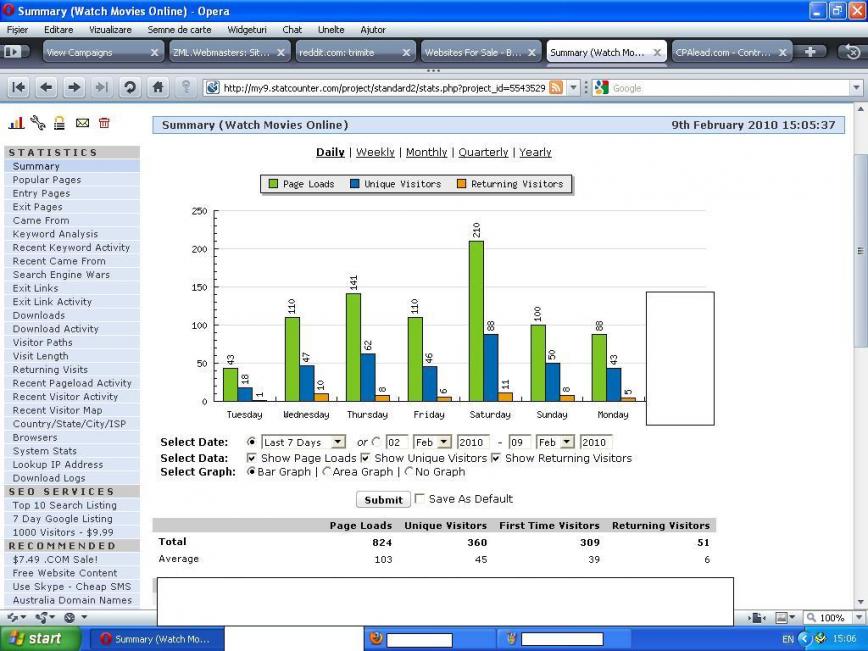Open a new tab with plus button
The height and width of the screenshot is (651, 868).
[x=810, y=52]
